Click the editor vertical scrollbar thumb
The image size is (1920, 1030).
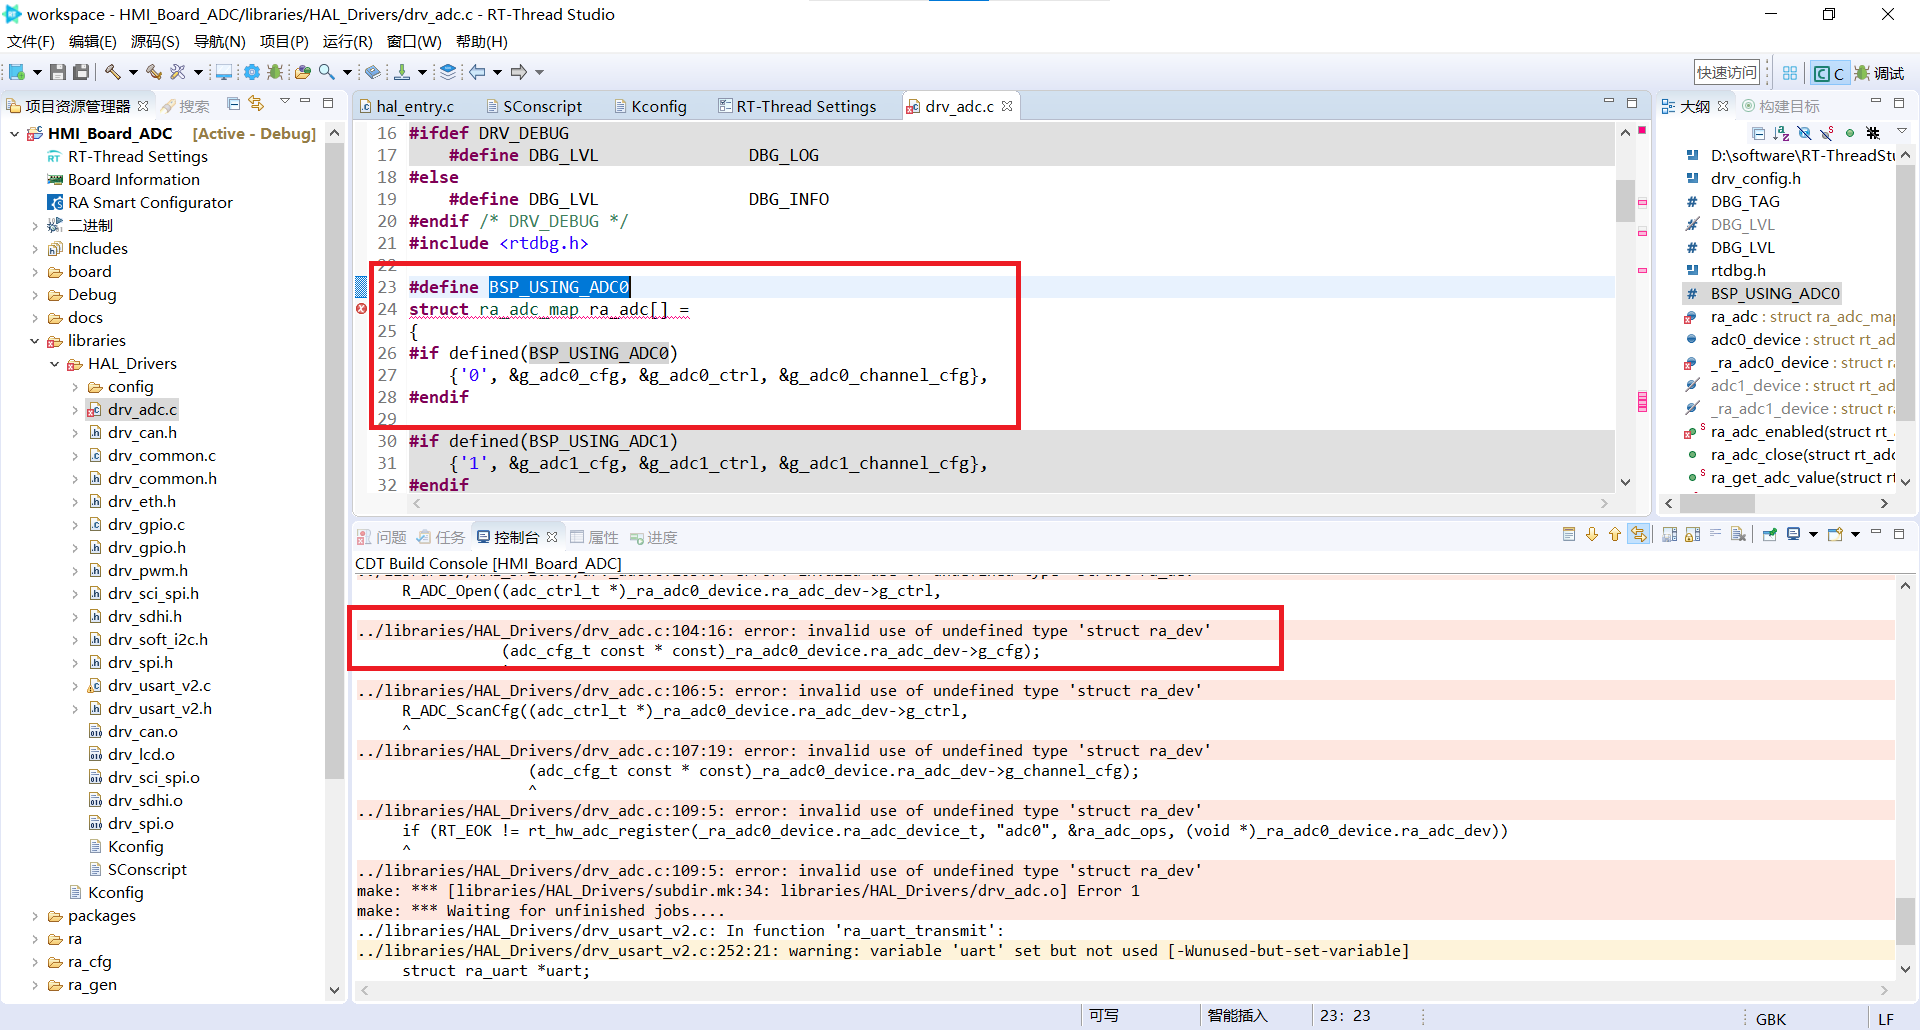pyautogui.click(x=1625, y=201)
